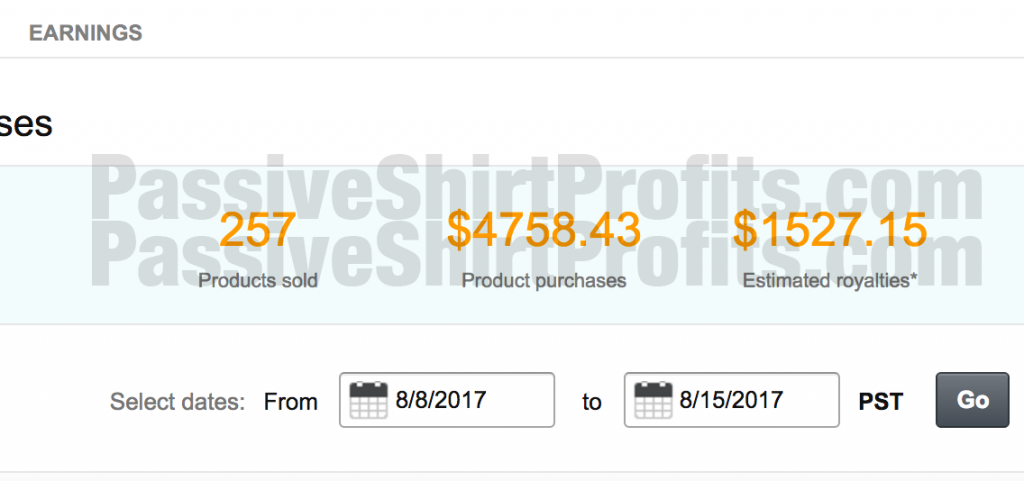Click the partially visible 'ses' heading

pos(25,124)
